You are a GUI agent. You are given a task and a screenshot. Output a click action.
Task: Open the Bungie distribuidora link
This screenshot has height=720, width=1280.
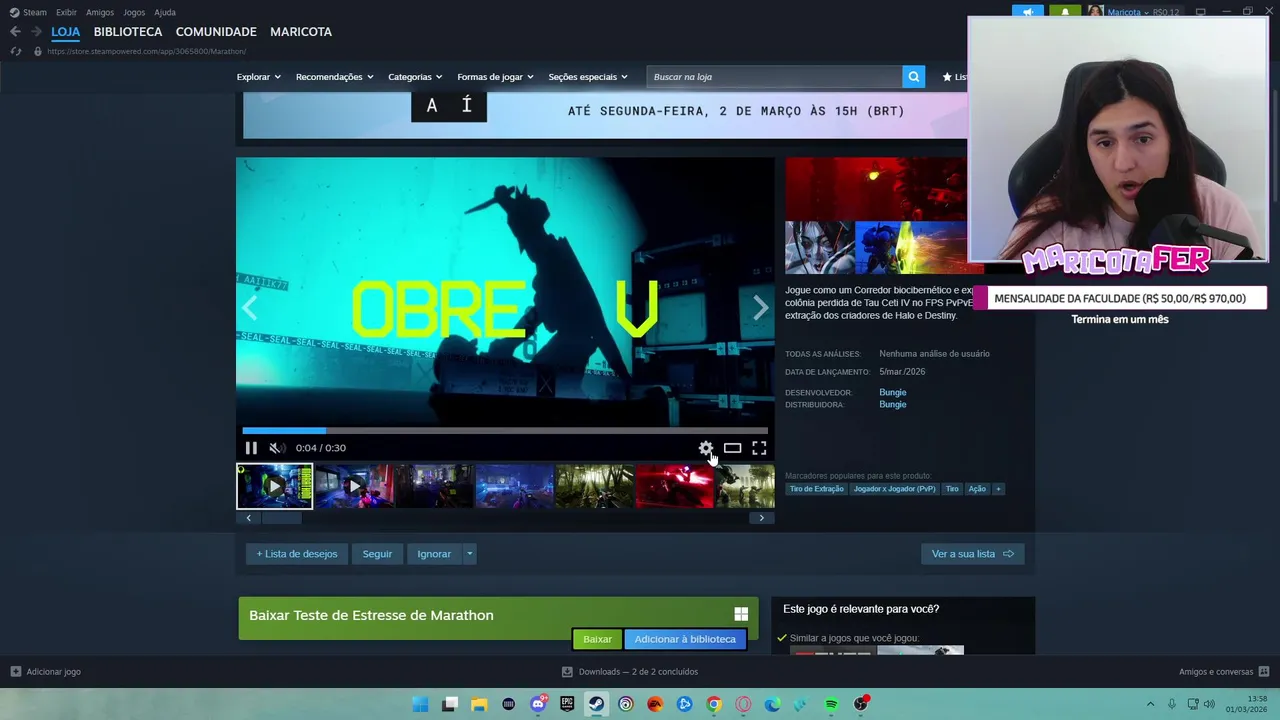[x=893, y=404]
